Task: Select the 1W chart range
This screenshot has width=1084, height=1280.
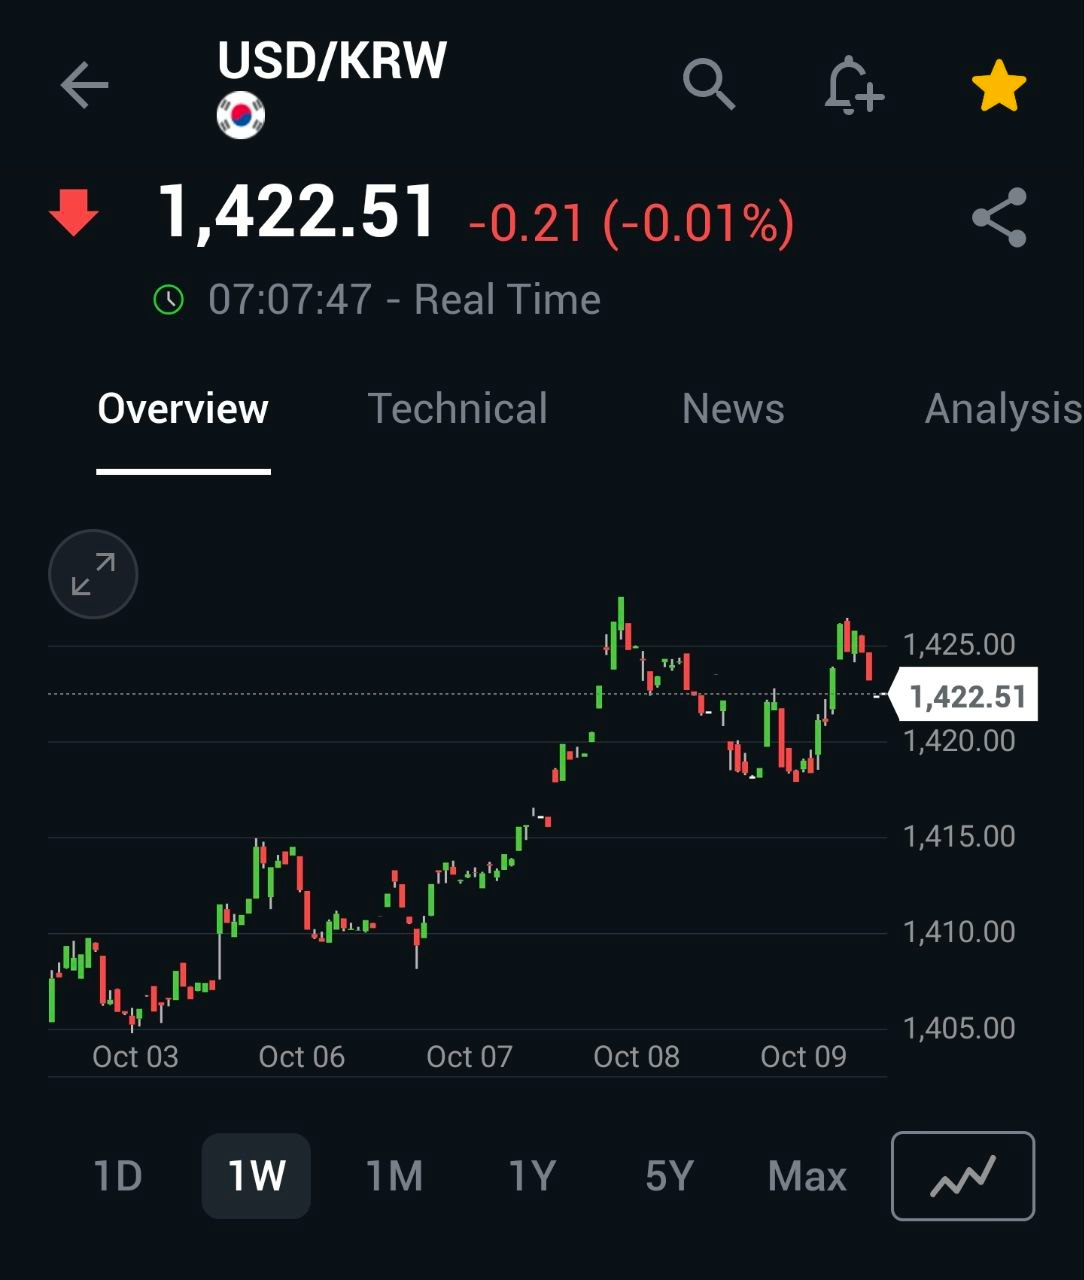Action: pos(256,1176)
